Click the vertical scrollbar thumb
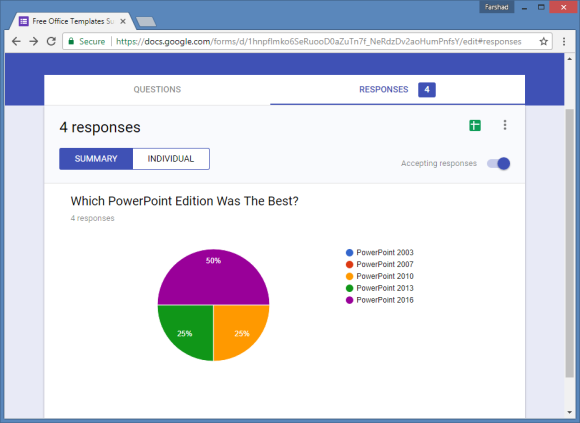The width and height of the screenshot is (580, 423). click(569, 243)
